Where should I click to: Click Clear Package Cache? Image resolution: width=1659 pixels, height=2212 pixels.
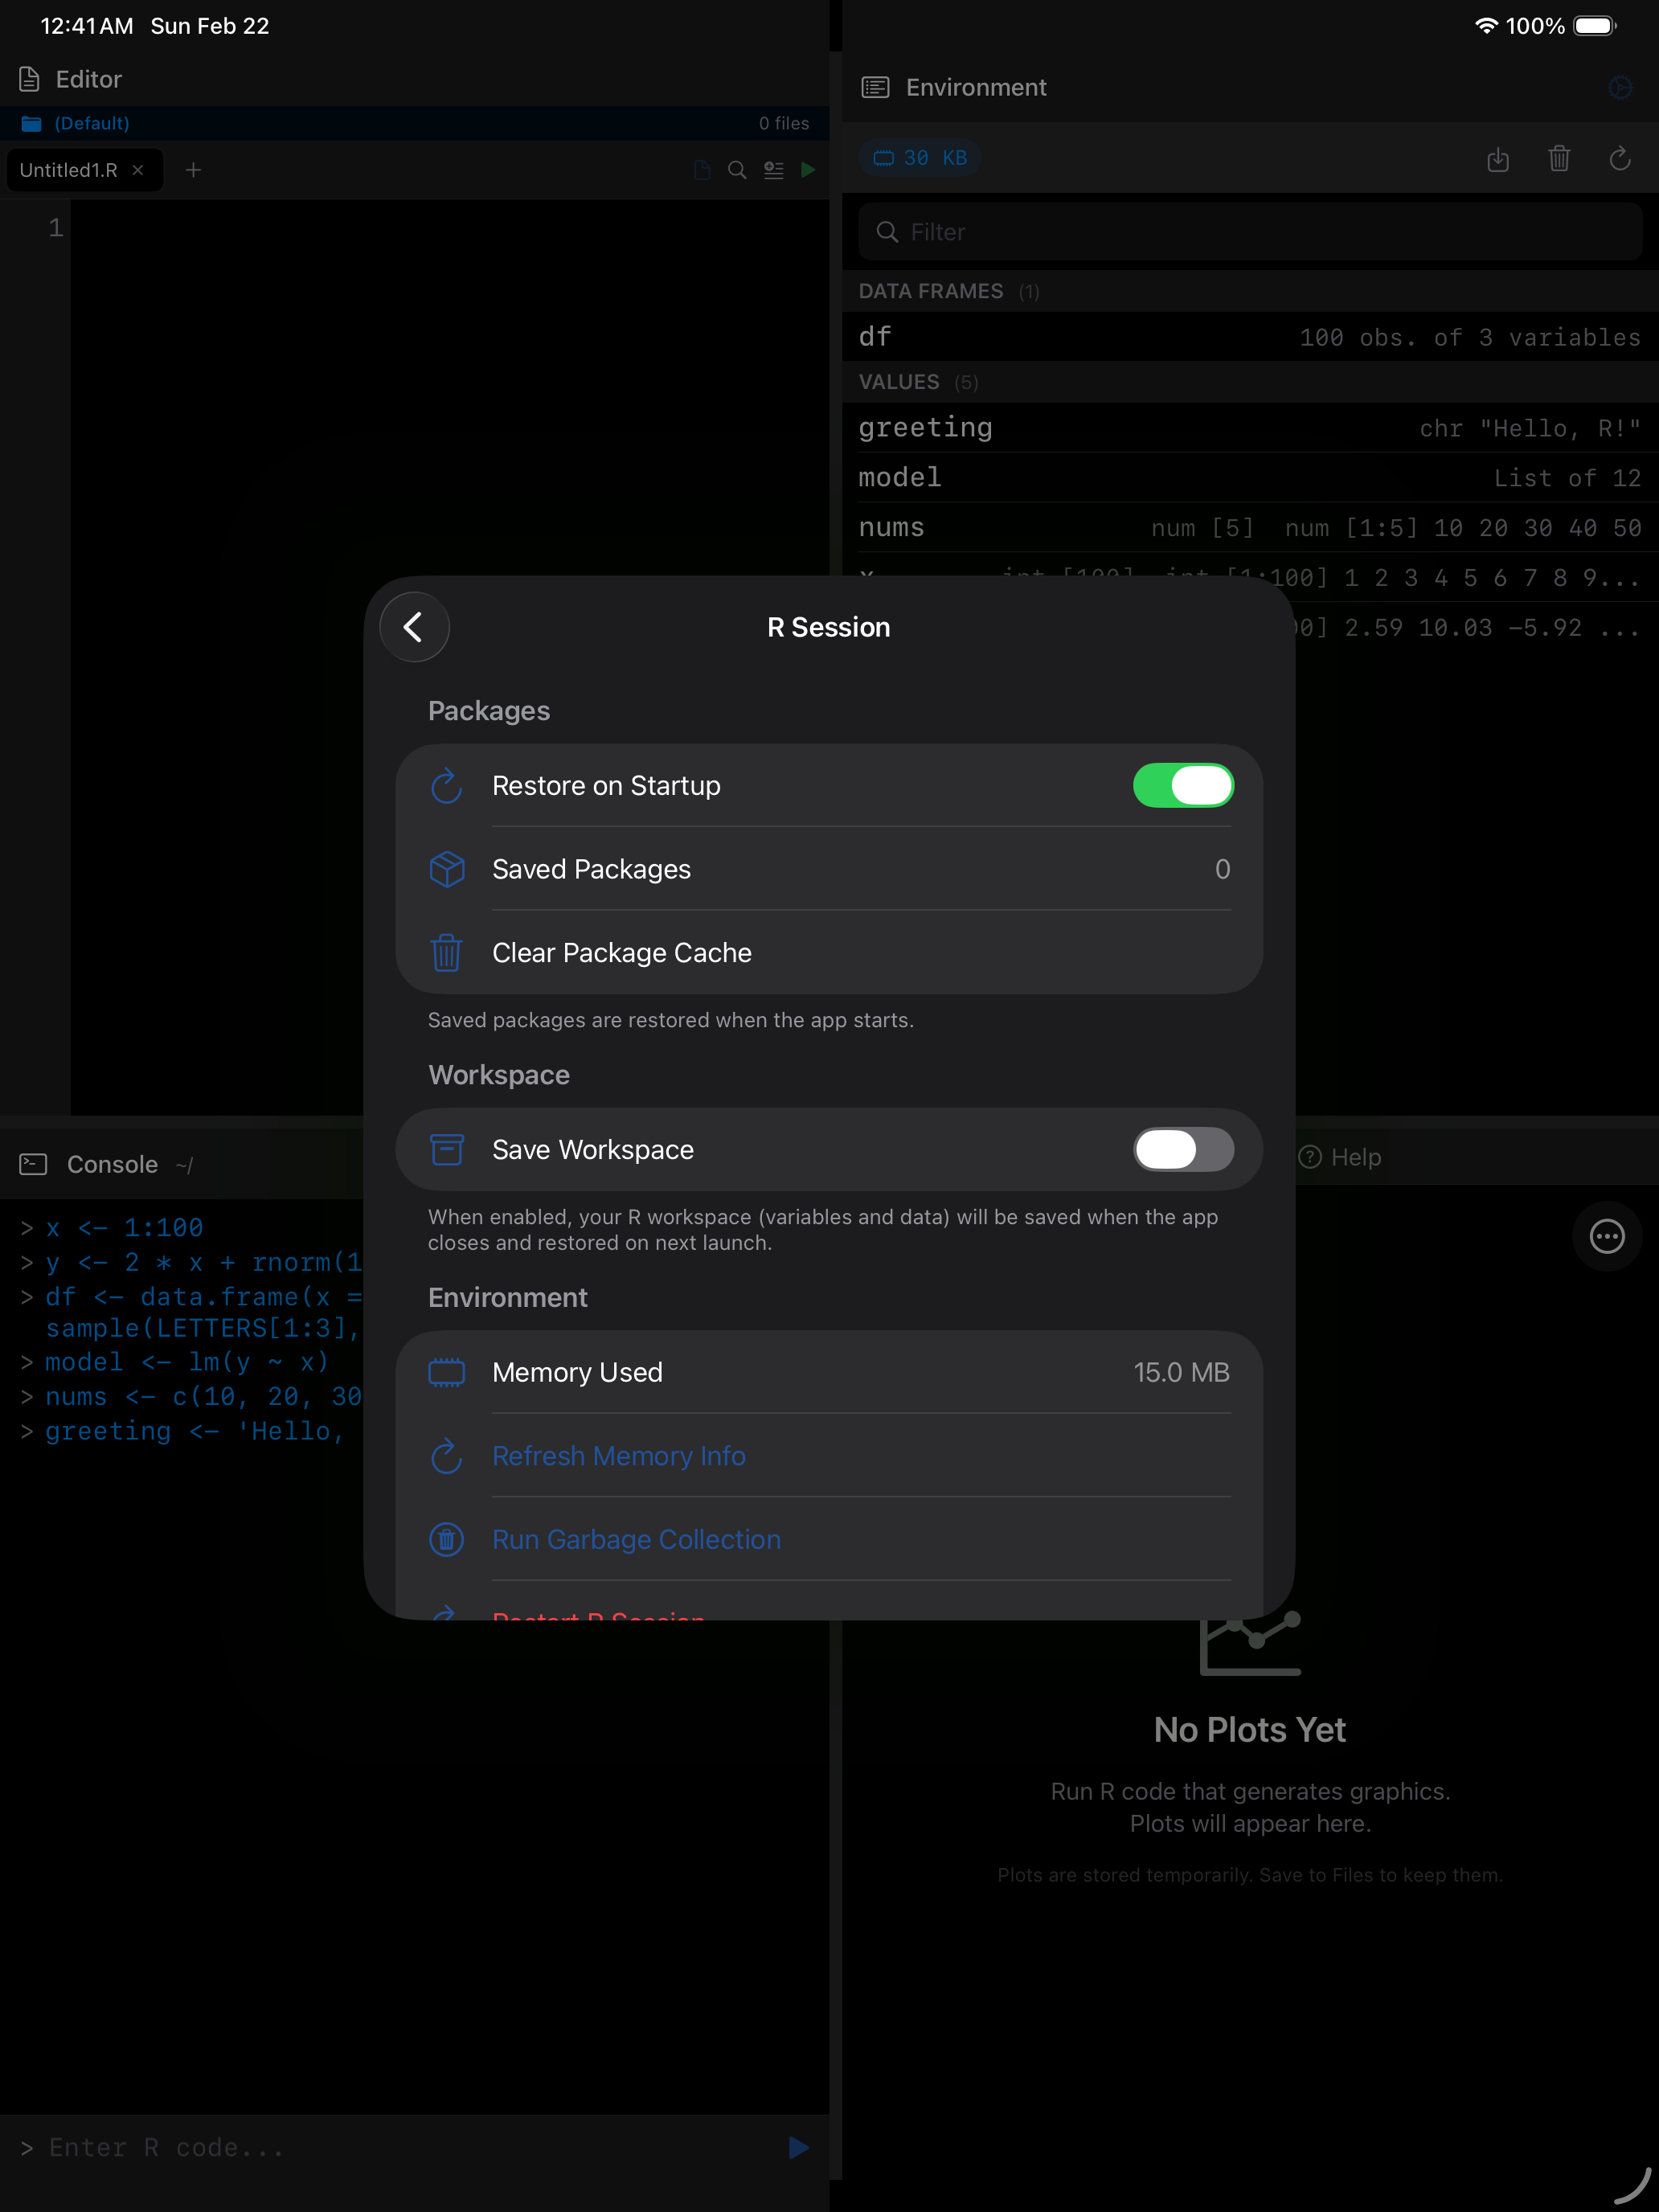pyautogui.click(x=621, y=952)
